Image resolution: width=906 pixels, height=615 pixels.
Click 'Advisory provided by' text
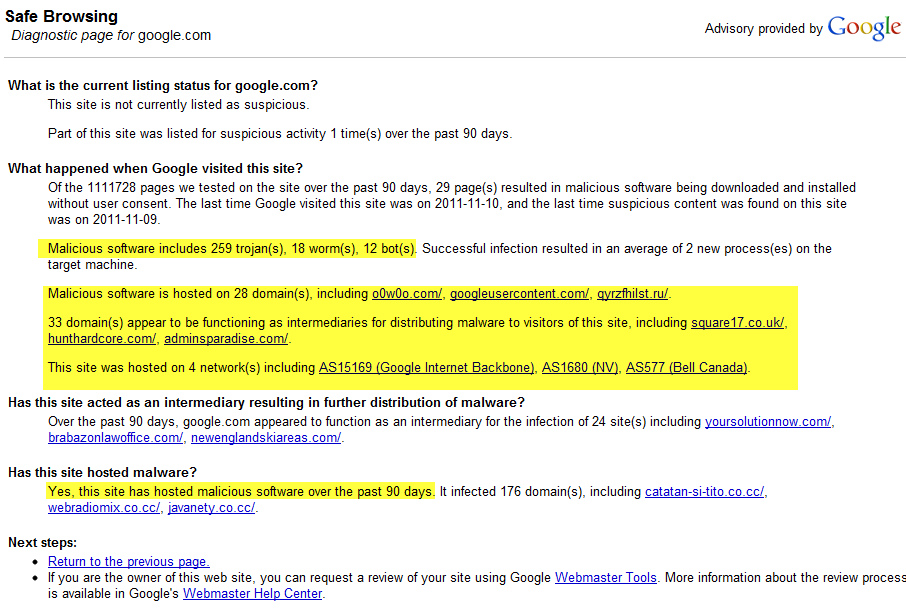tap(763, 29)
